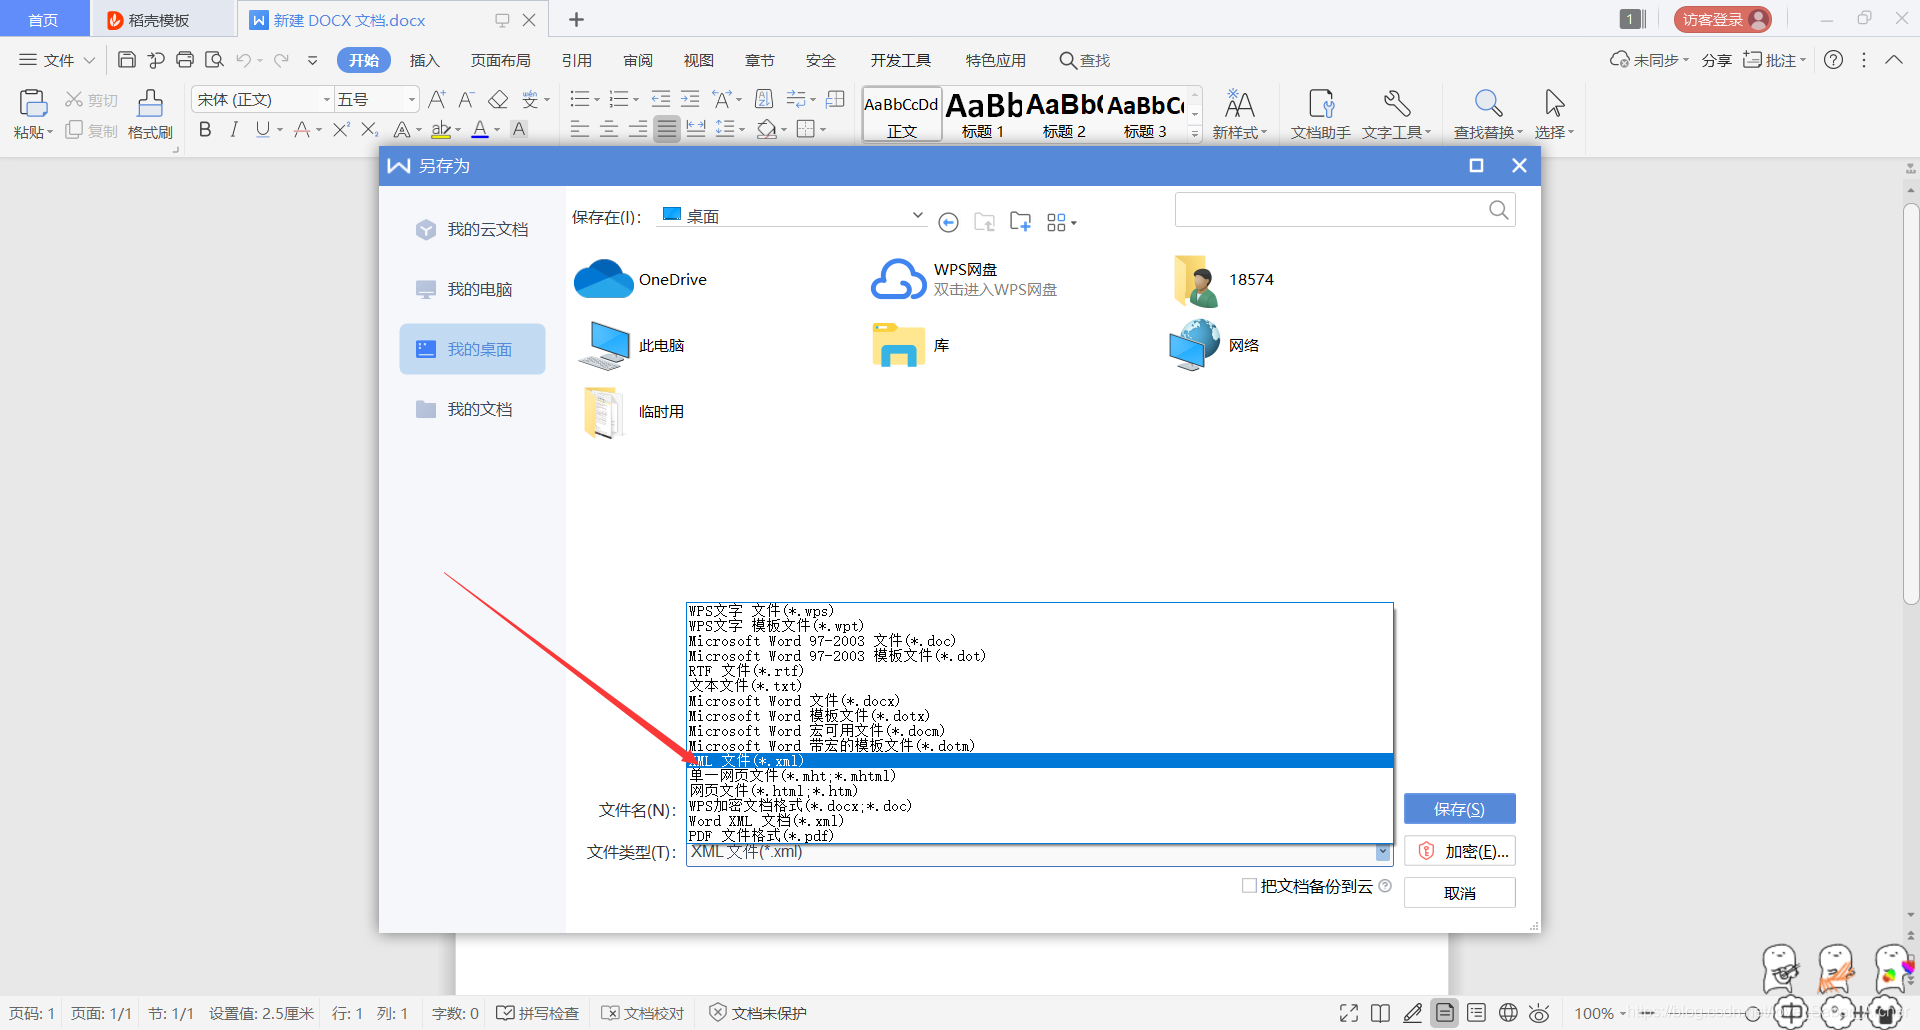
Task: Click the font color A button
Action: 480,129
